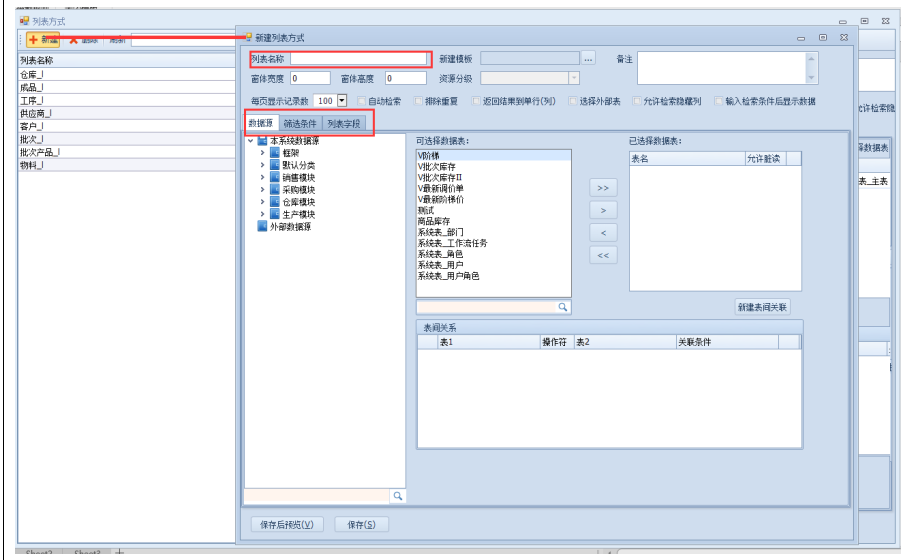910x560 pixels.
Task: Click the << move-all-left button
Action: coord(603,255)
